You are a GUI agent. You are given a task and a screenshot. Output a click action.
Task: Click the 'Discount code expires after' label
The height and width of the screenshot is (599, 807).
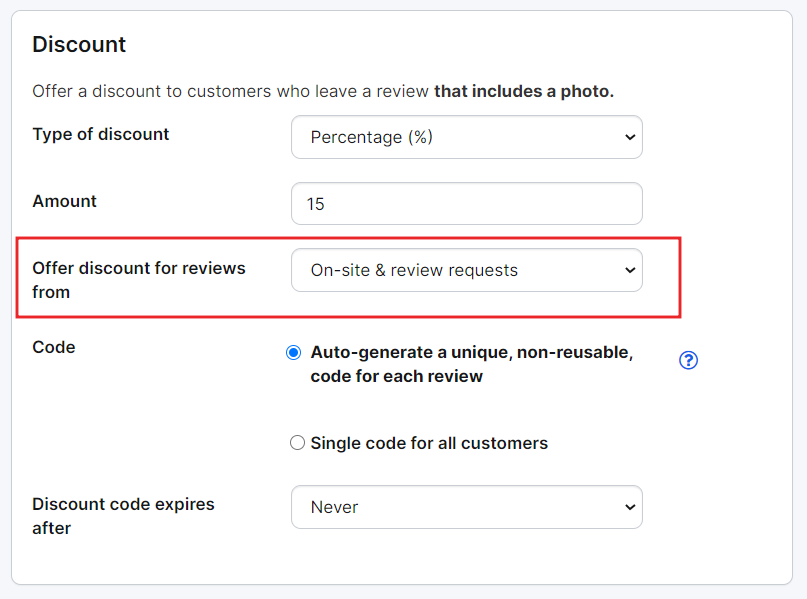click(x=123, y=516)
